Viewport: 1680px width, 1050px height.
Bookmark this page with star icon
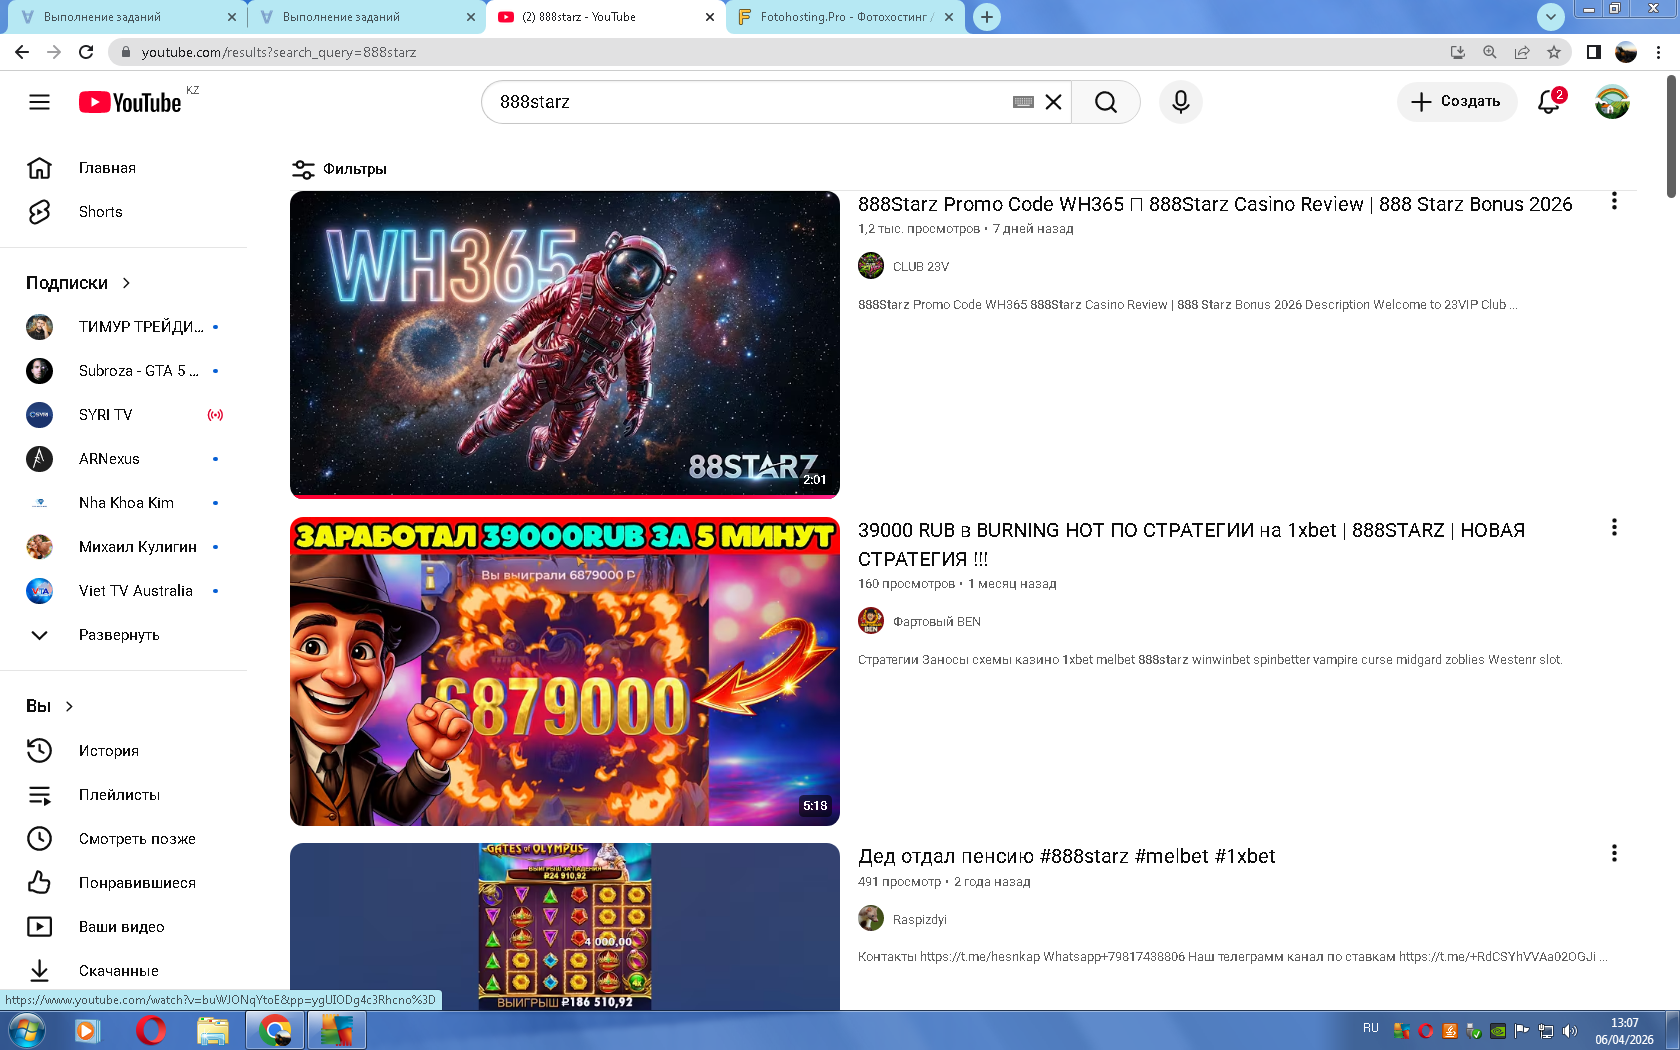point(1553,52)
